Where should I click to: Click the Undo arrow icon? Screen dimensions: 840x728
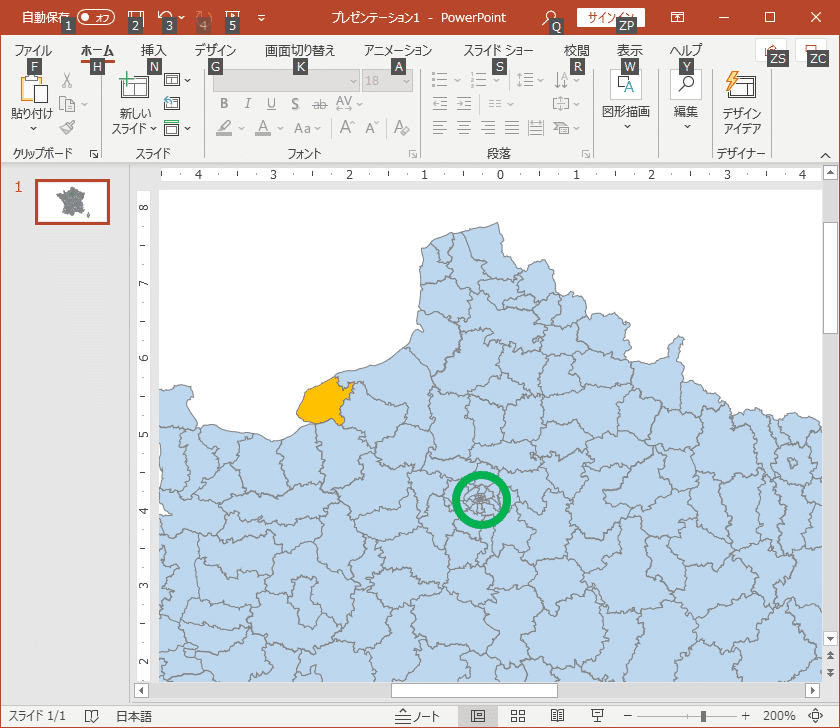pos(166,18)
